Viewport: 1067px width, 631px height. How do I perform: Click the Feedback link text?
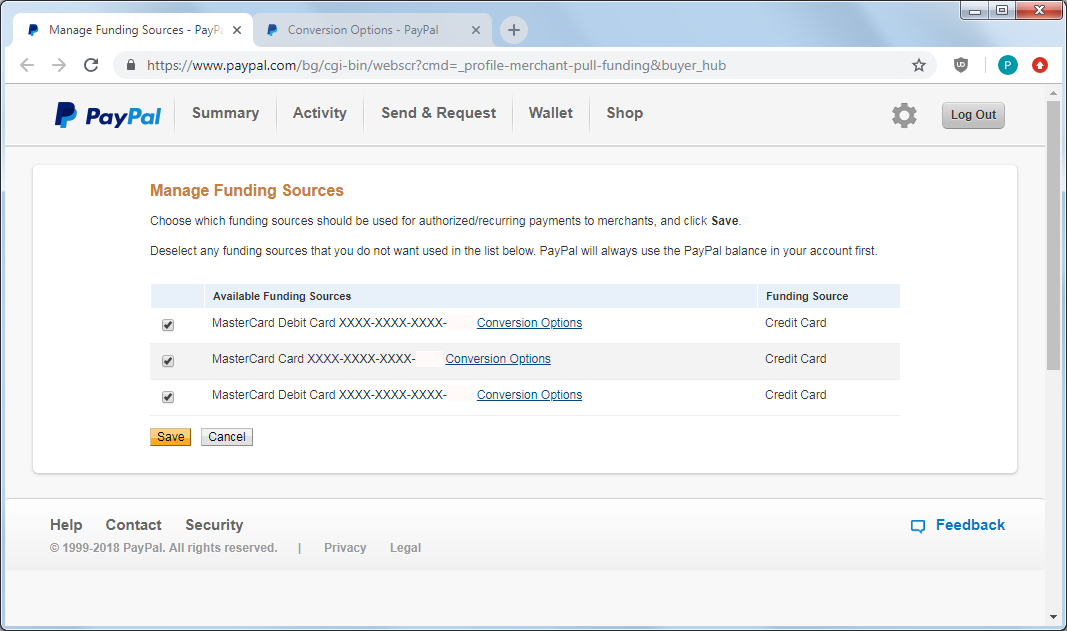pyautogui.click(x=970, y=525)
